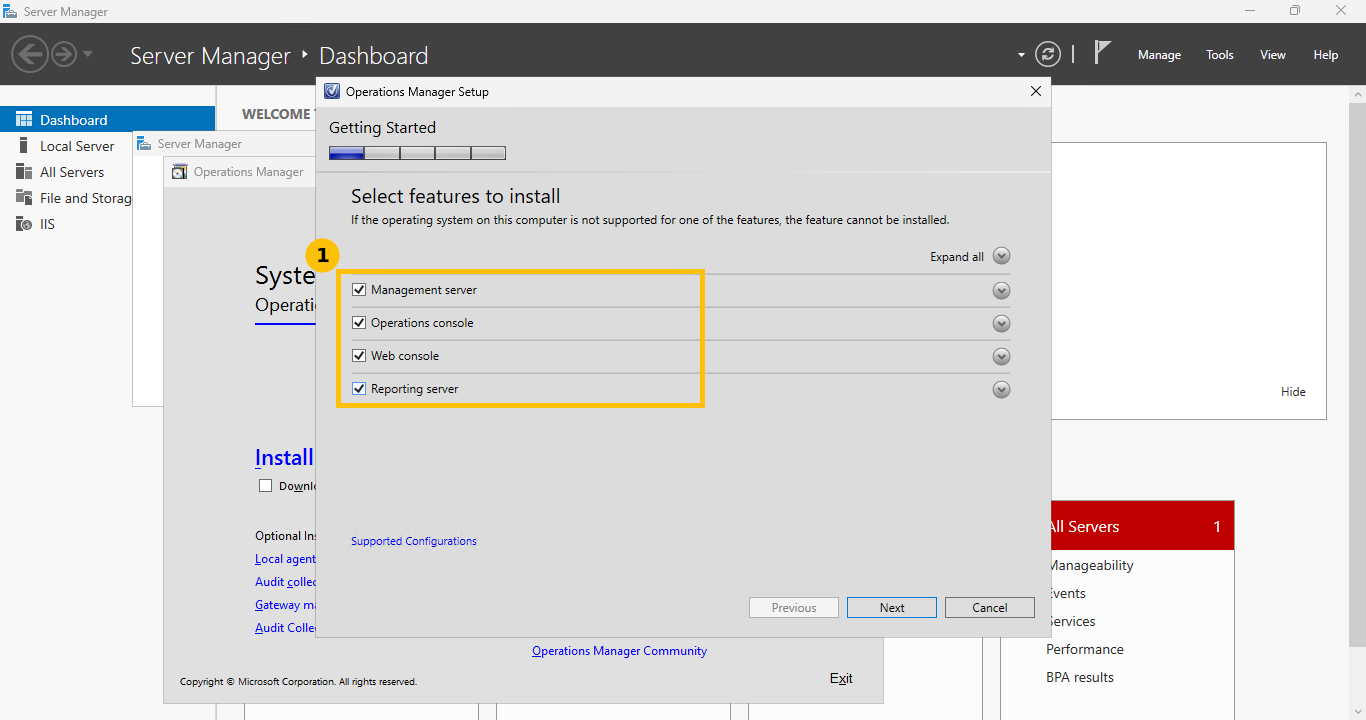Click the Install link in Operations Manager window
The width and height of the screenshot is (1366, 720).
tap(284, 457)
